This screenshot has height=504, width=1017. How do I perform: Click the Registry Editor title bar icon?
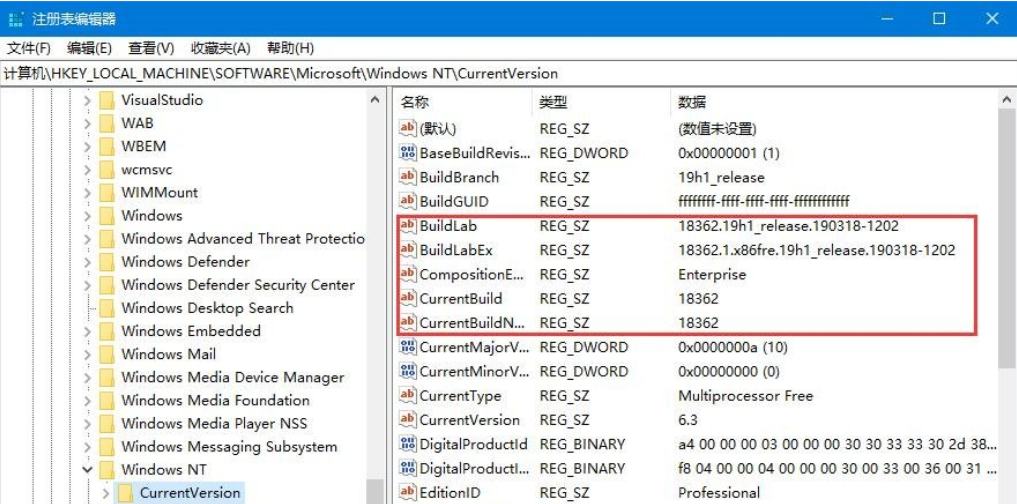(x=16, y=19)
